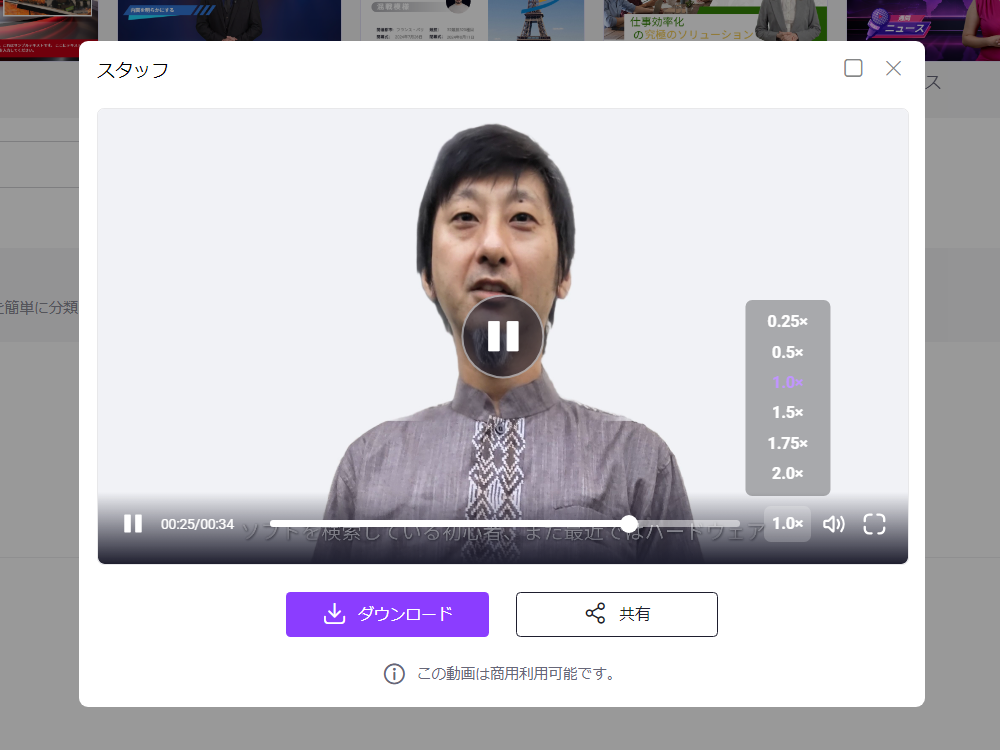
Task: Select 0.25× playback speed
Action: click(787, 321)
